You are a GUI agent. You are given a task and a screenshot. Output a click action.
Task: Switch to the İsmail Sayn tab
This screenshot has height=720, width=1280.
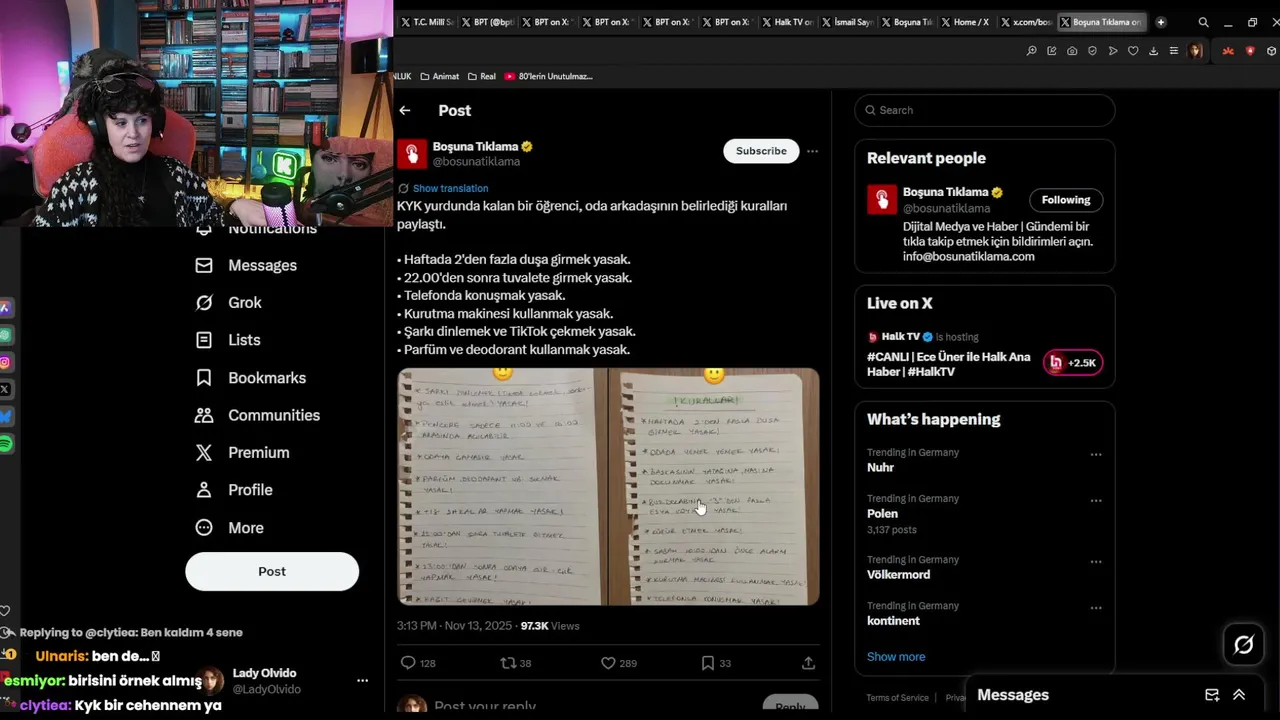[848, 22]
